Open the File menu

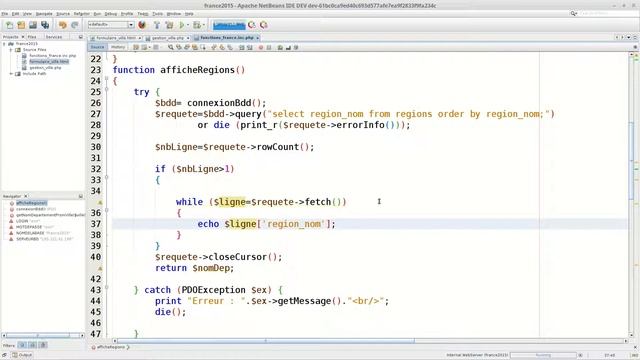[x=4, y=13]
